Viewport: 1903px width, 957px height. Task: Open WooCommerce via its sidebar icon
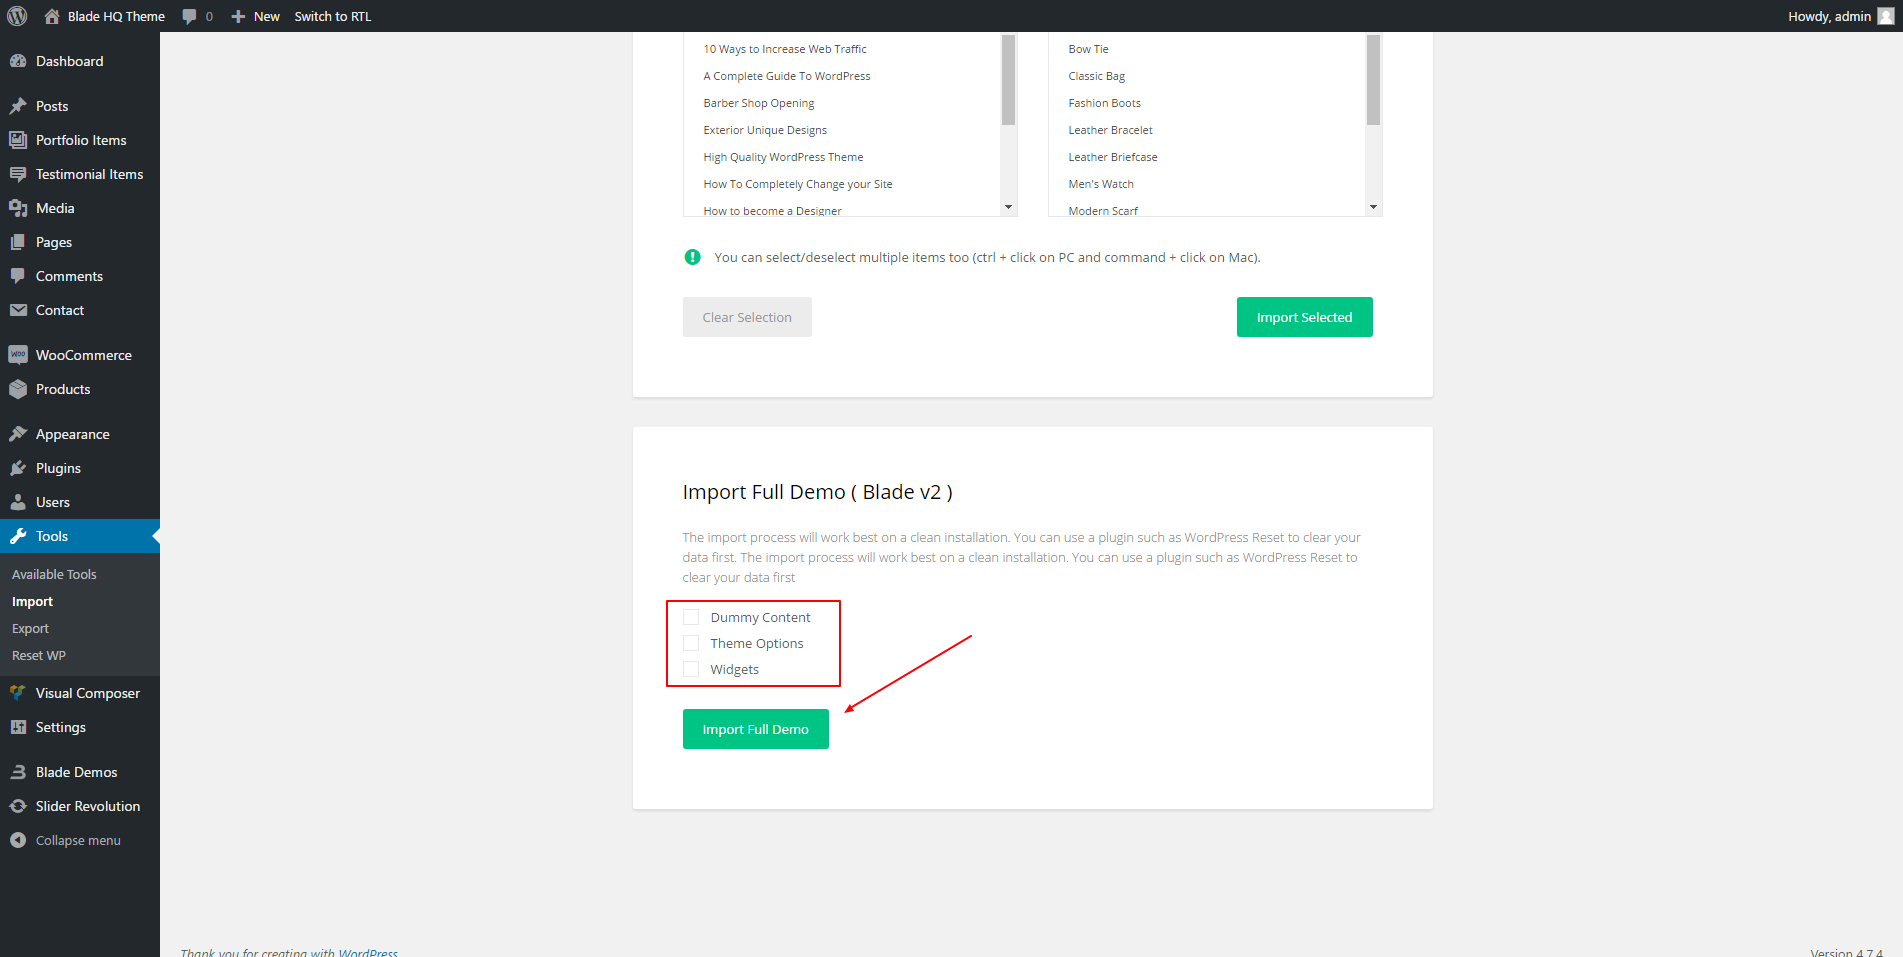(18, 355)
